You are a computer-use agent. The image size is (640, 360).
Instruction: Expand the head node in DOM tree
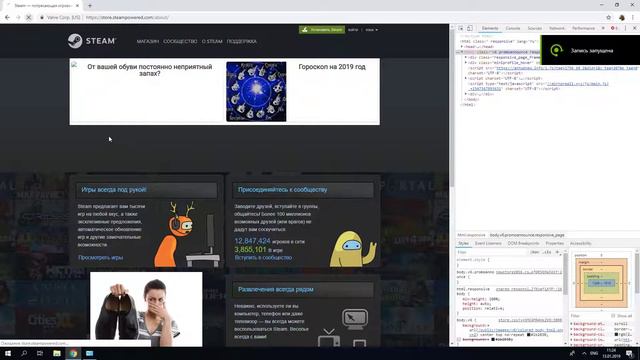click(462, 47)
